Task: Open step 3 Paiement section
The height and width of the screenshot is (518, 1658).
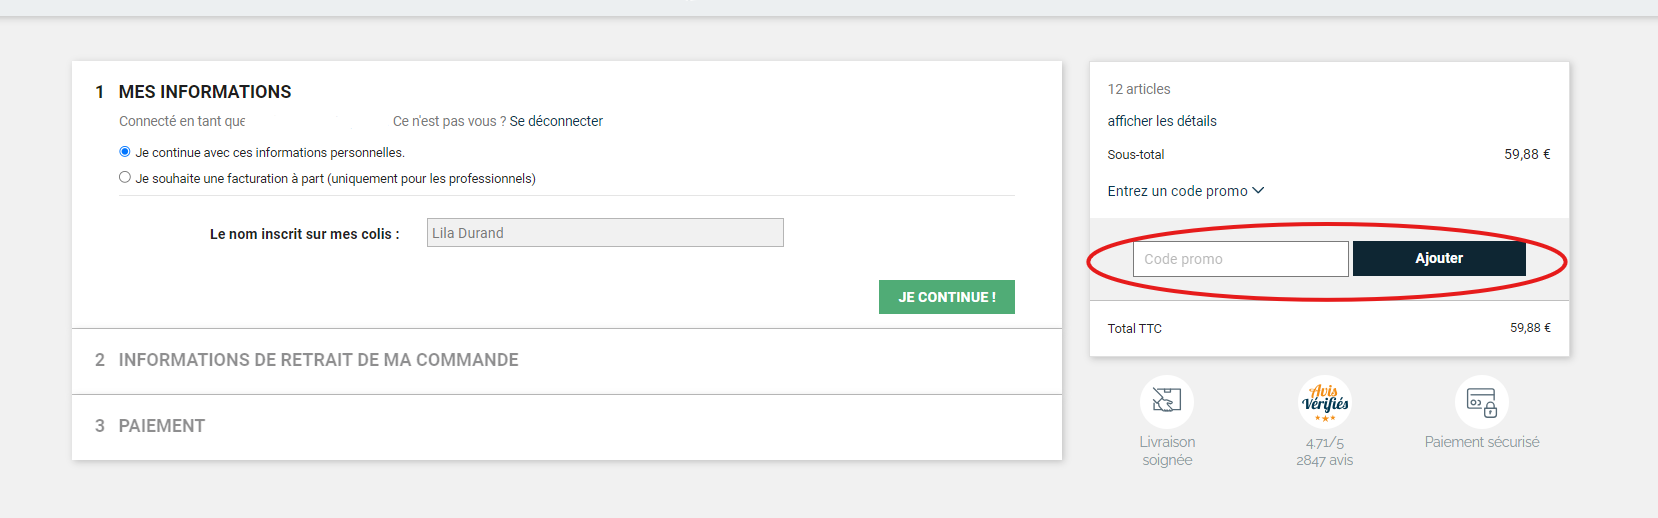Action: [161, 426]
